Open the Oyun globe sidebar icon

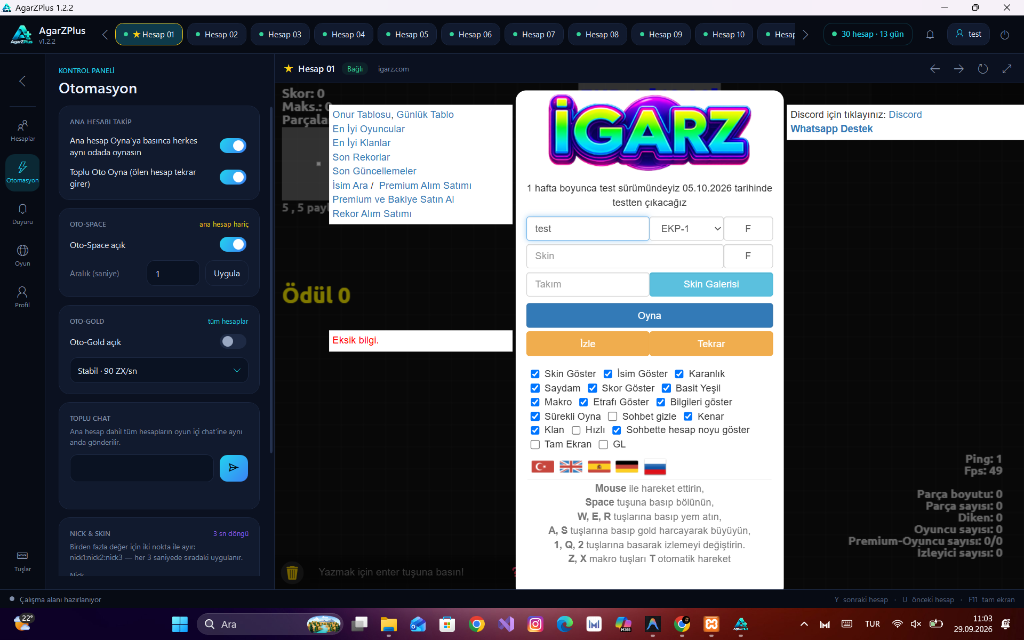(22, 255)
